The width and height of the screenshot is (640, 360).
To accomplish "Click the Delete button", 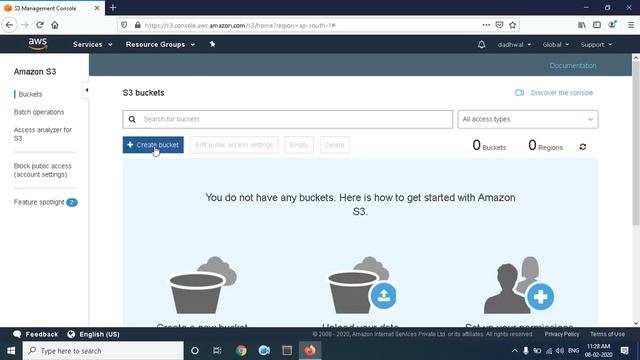I will coord(334,145).
